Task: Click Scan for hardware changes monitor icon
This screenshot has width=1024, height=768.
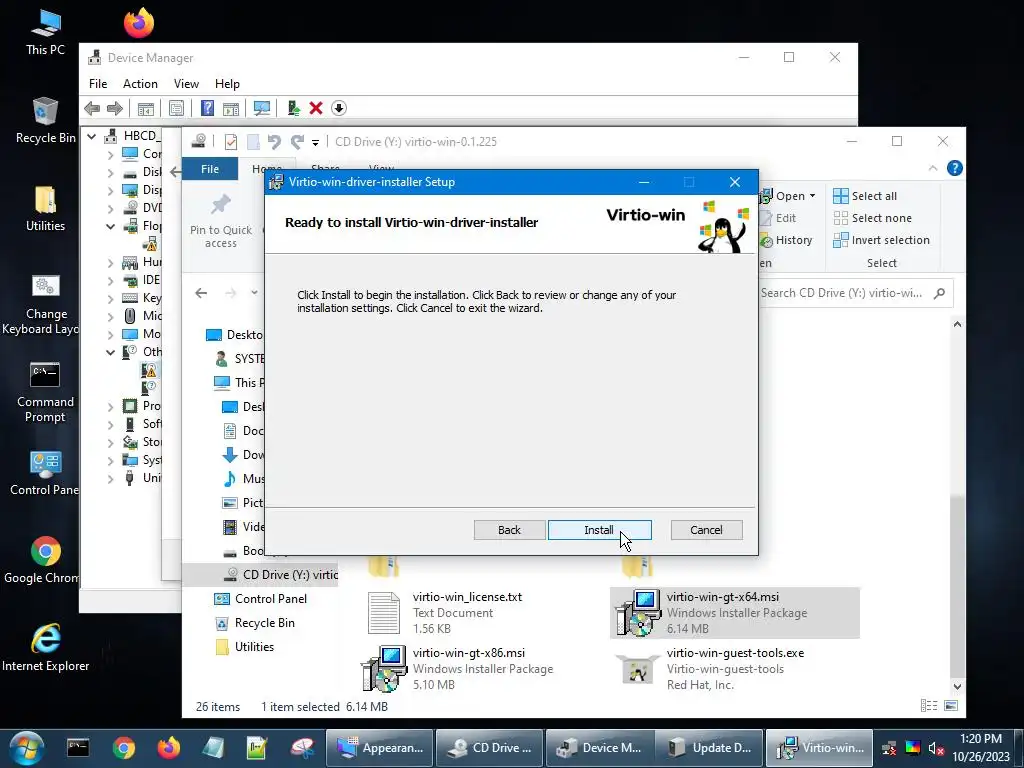Action: point(262,108)
